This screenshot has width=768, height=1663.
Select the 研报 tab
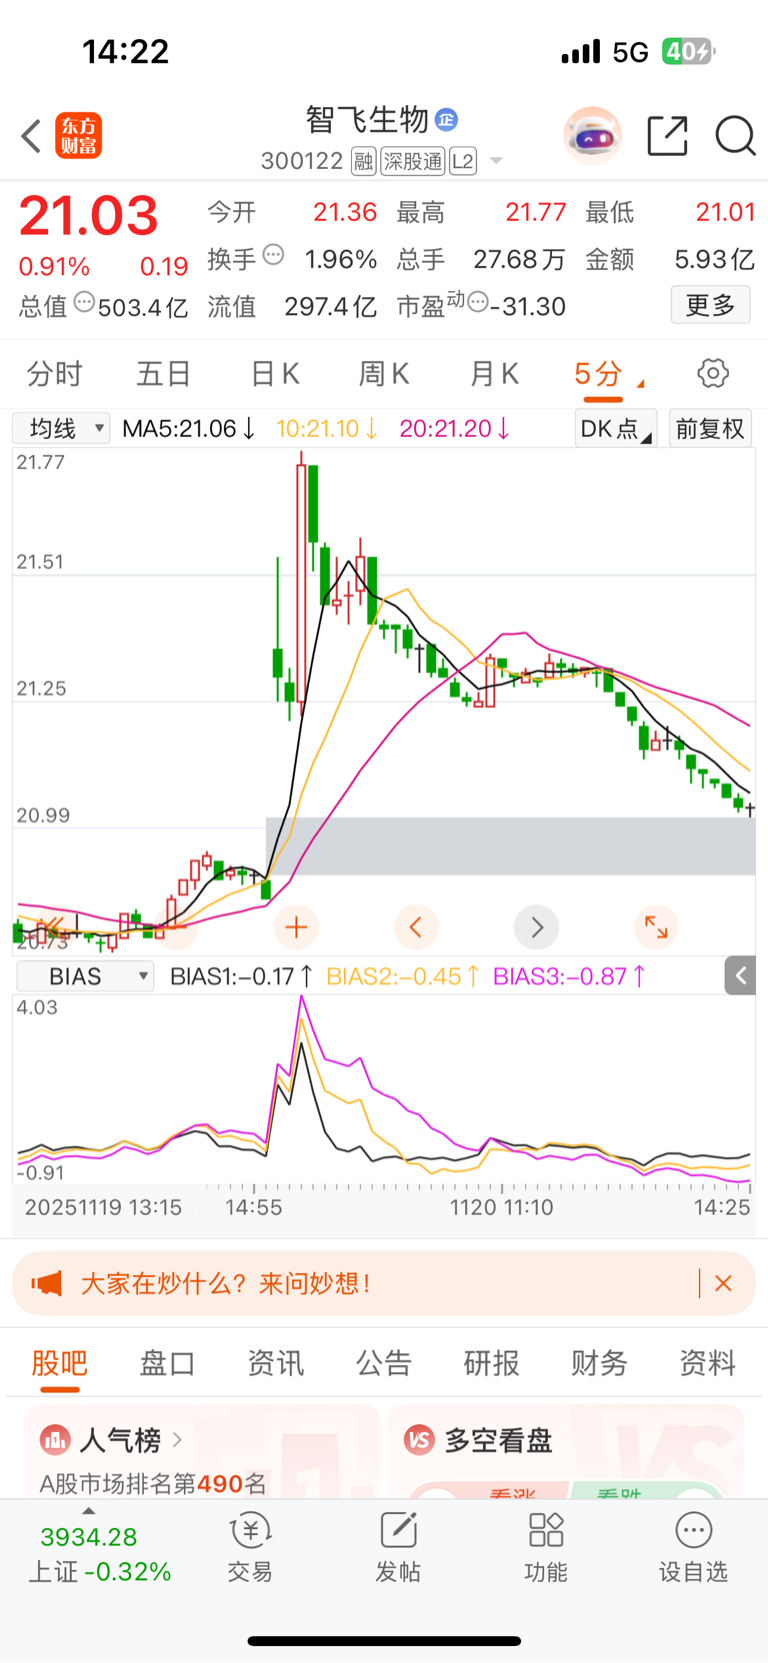[x=491, y=1363]
